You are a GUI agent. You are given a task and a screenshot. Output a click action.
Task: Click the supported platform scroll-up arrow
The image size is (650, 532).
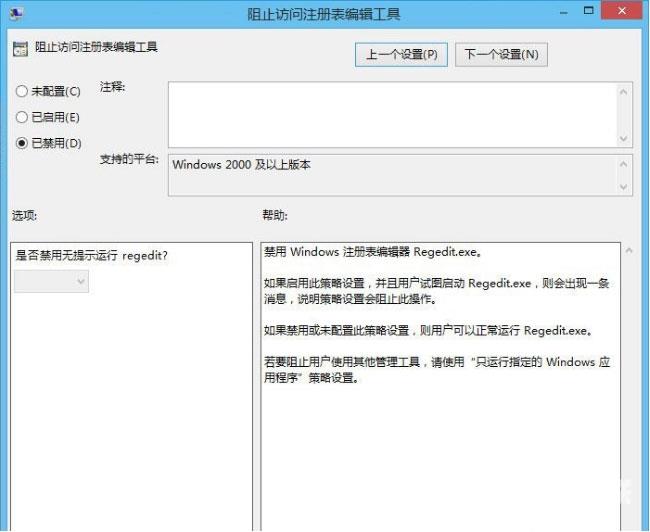coord(624,163)
